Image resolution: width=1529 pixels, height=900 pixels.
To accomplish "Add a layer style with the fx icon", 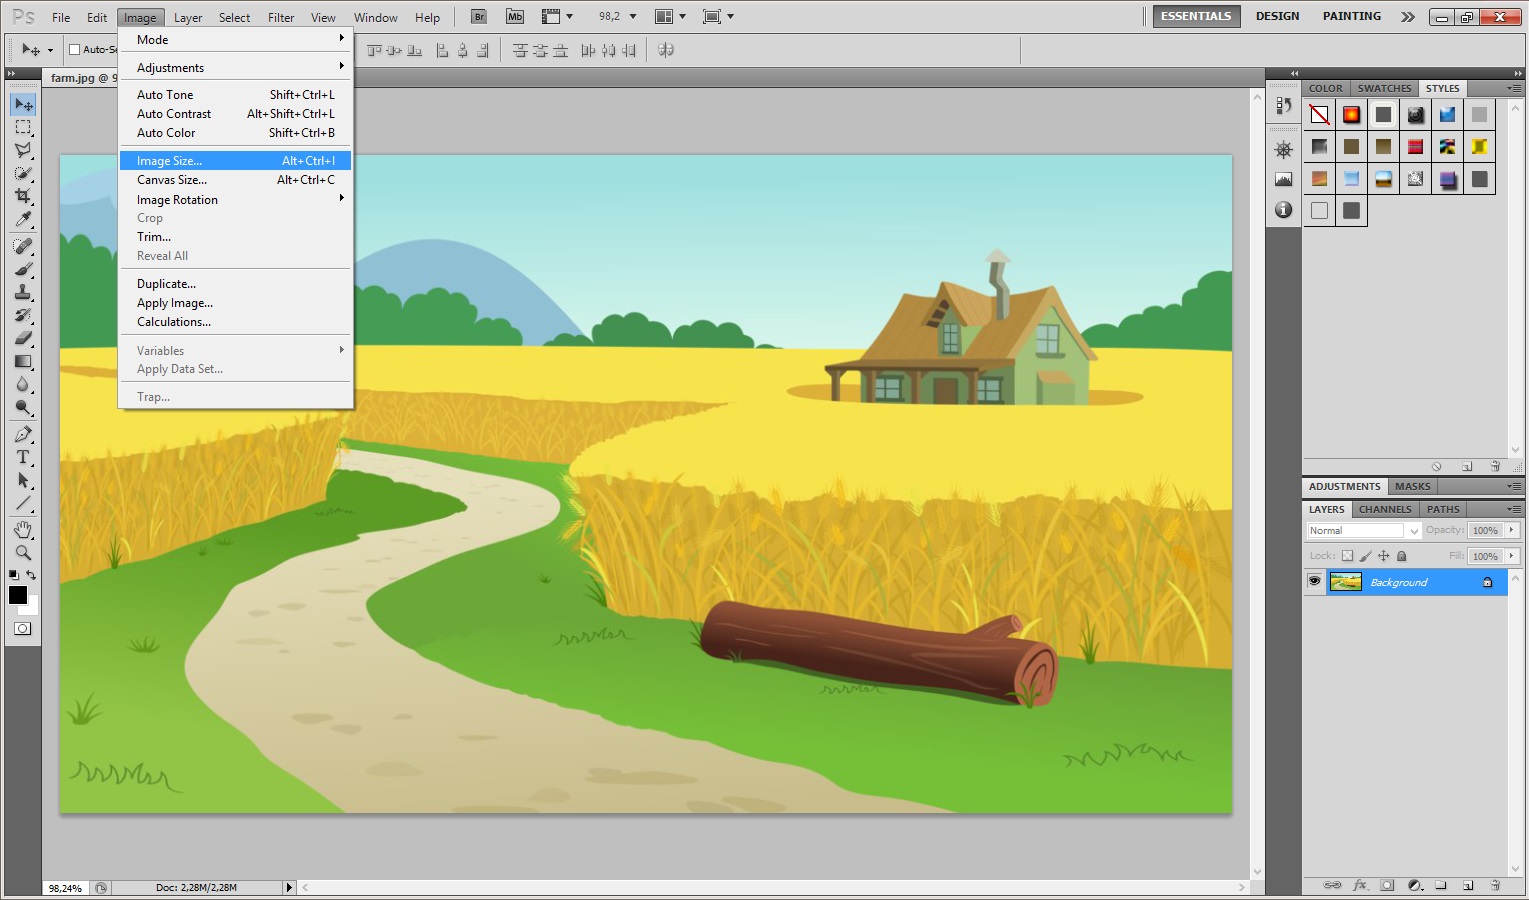I will (1360, 885).
